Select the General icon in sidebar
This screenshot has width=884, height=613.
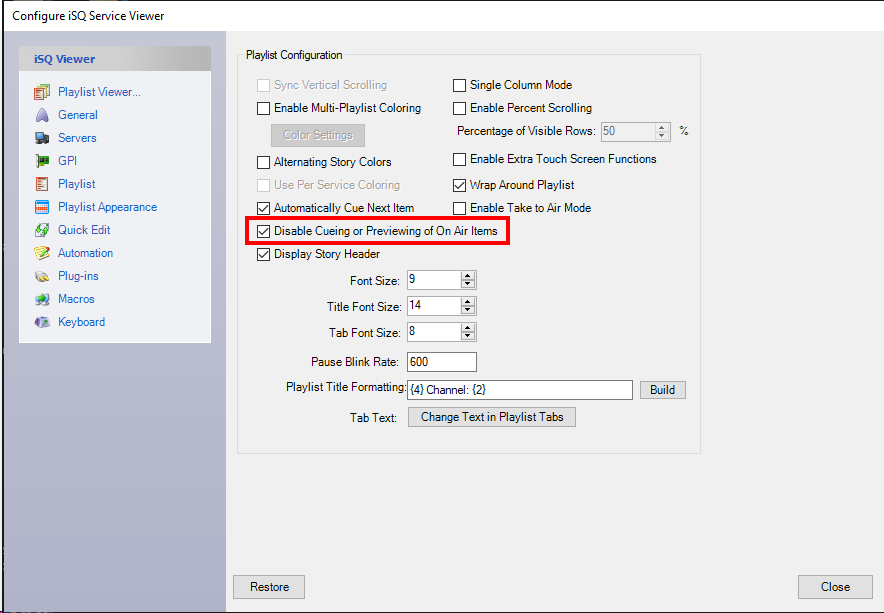point(42,115)
